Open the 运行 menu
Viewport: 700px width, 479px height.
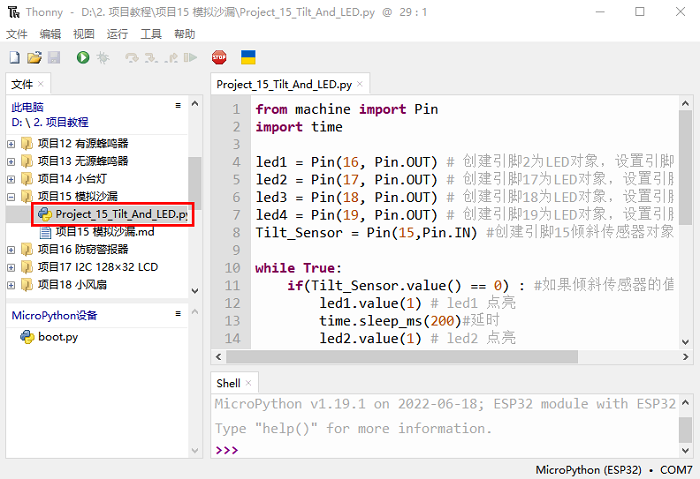point(117,33)
